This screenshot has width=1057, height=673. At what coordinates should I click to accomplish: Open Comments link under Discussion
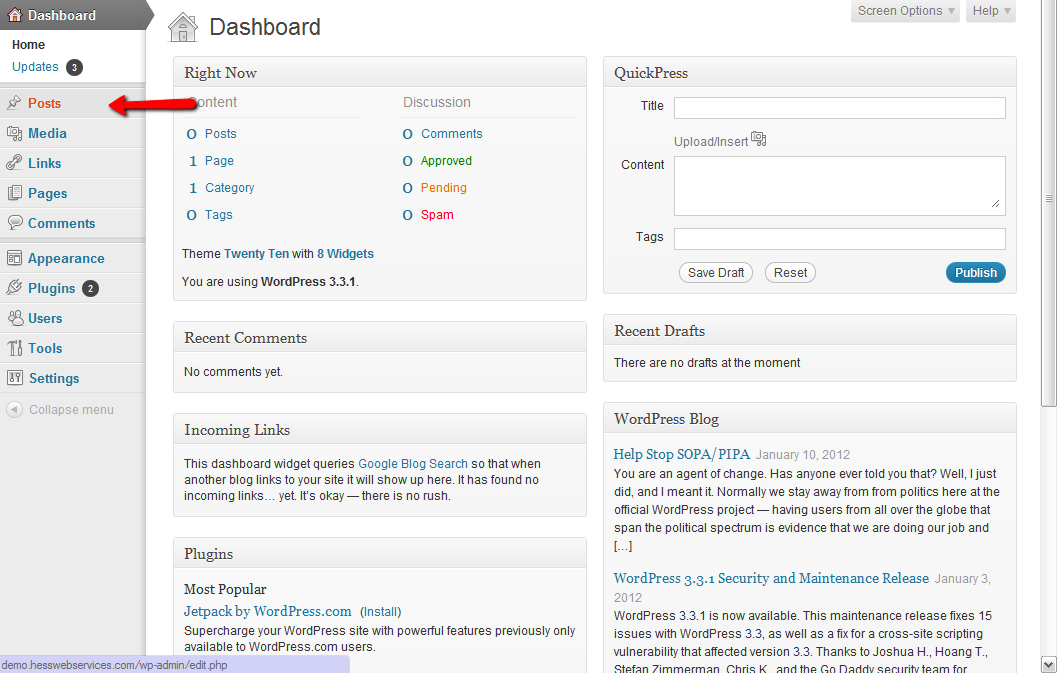[x=452, y=134]
